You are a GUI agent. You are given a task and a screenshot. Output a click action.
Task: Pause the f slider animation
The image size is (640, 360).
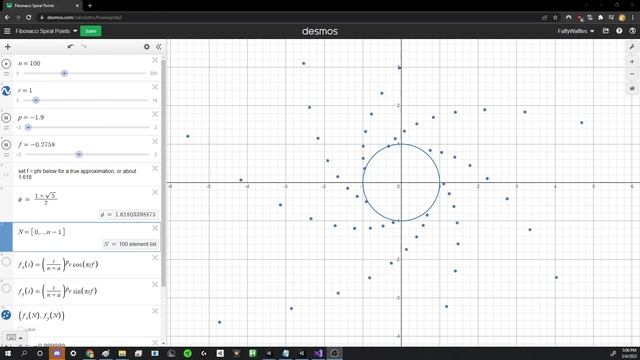coord(6,144)
